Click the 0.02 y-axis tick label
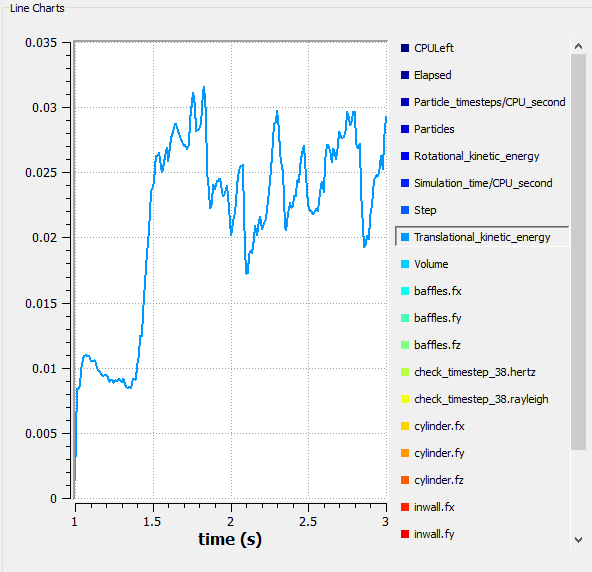The image size is (592, 572). pyautogui.click(x=45, y=237)
